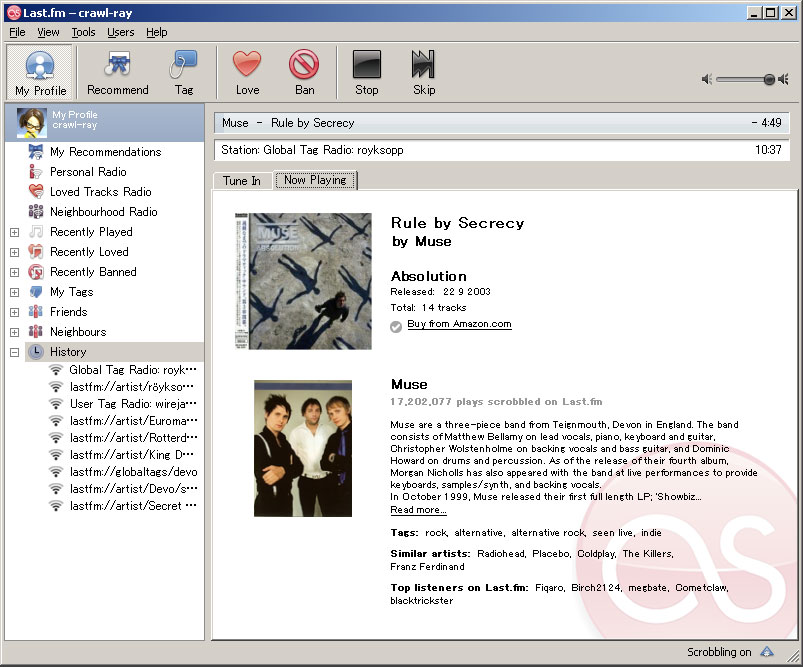Start Personal Radio from sidebar
Viewport: 803px width, 667px height.
pos(88,172)
